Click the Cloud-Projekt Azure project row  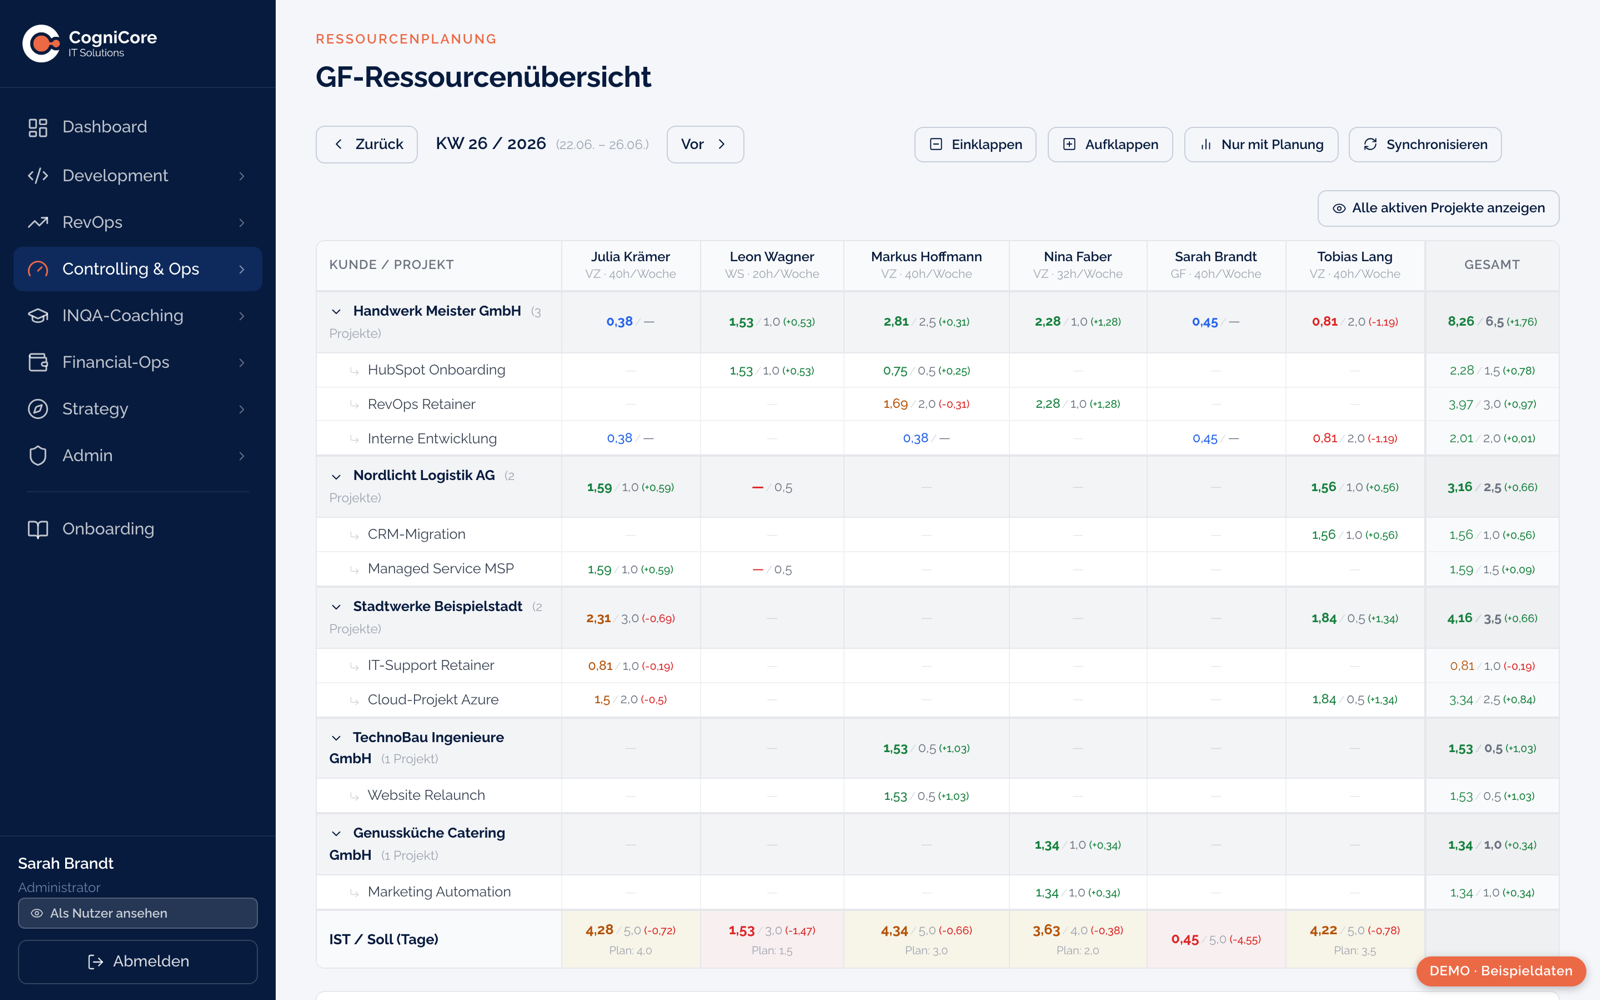coord(937,700)
